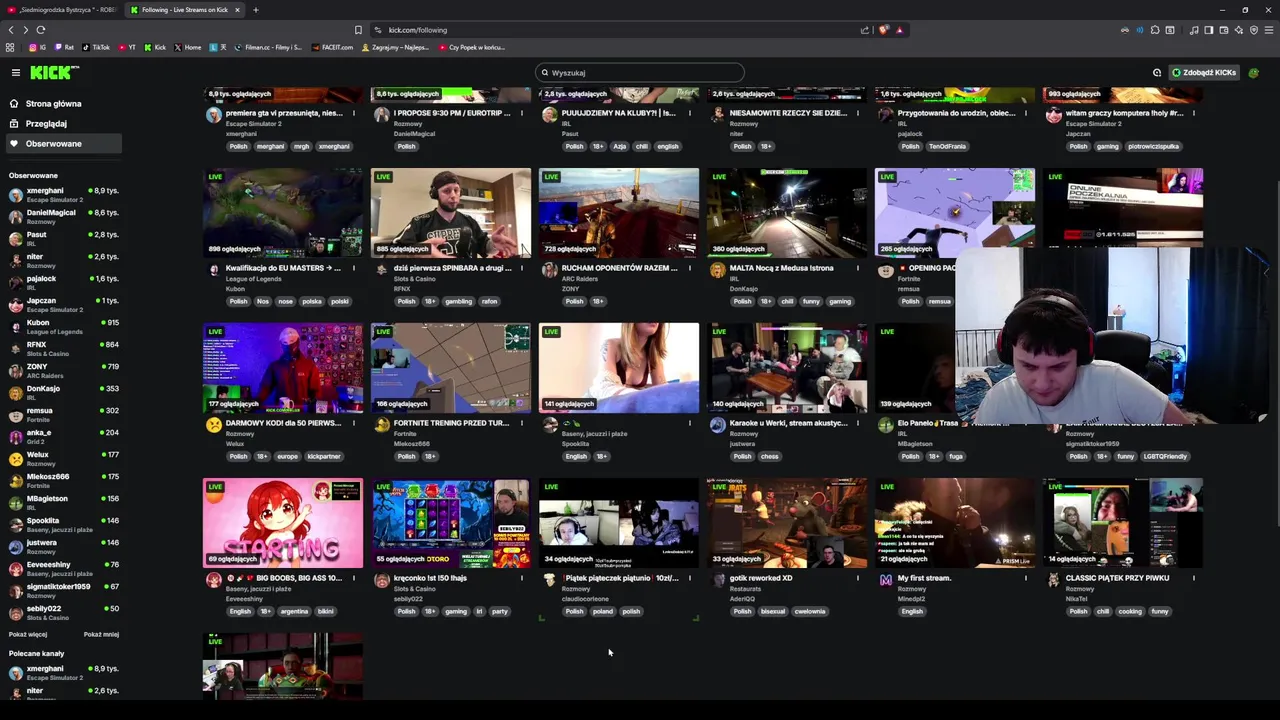Switch to the Siedmiogrodzka Bystrzyca YouTube tab
Screen dimensions: 1280x720
[62, 10]
